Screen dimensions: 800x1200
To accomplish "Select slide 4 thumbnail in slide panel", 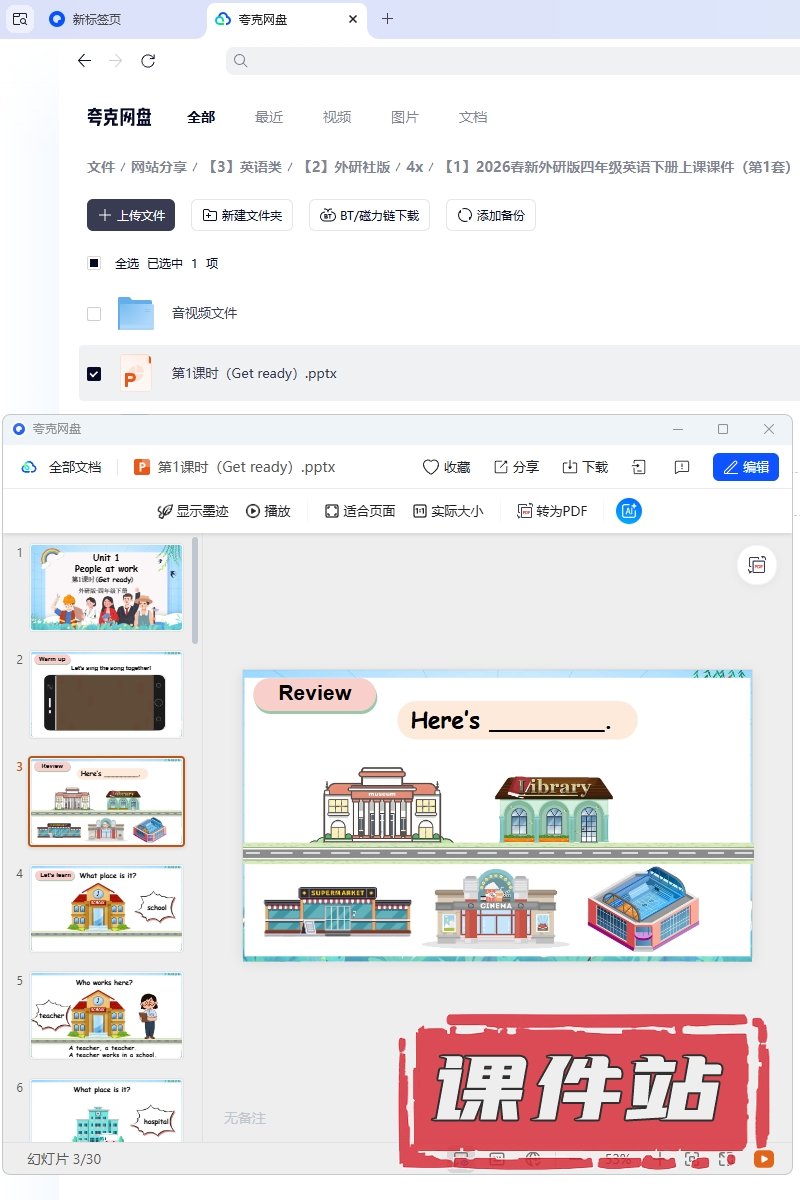I will [107, 908].
